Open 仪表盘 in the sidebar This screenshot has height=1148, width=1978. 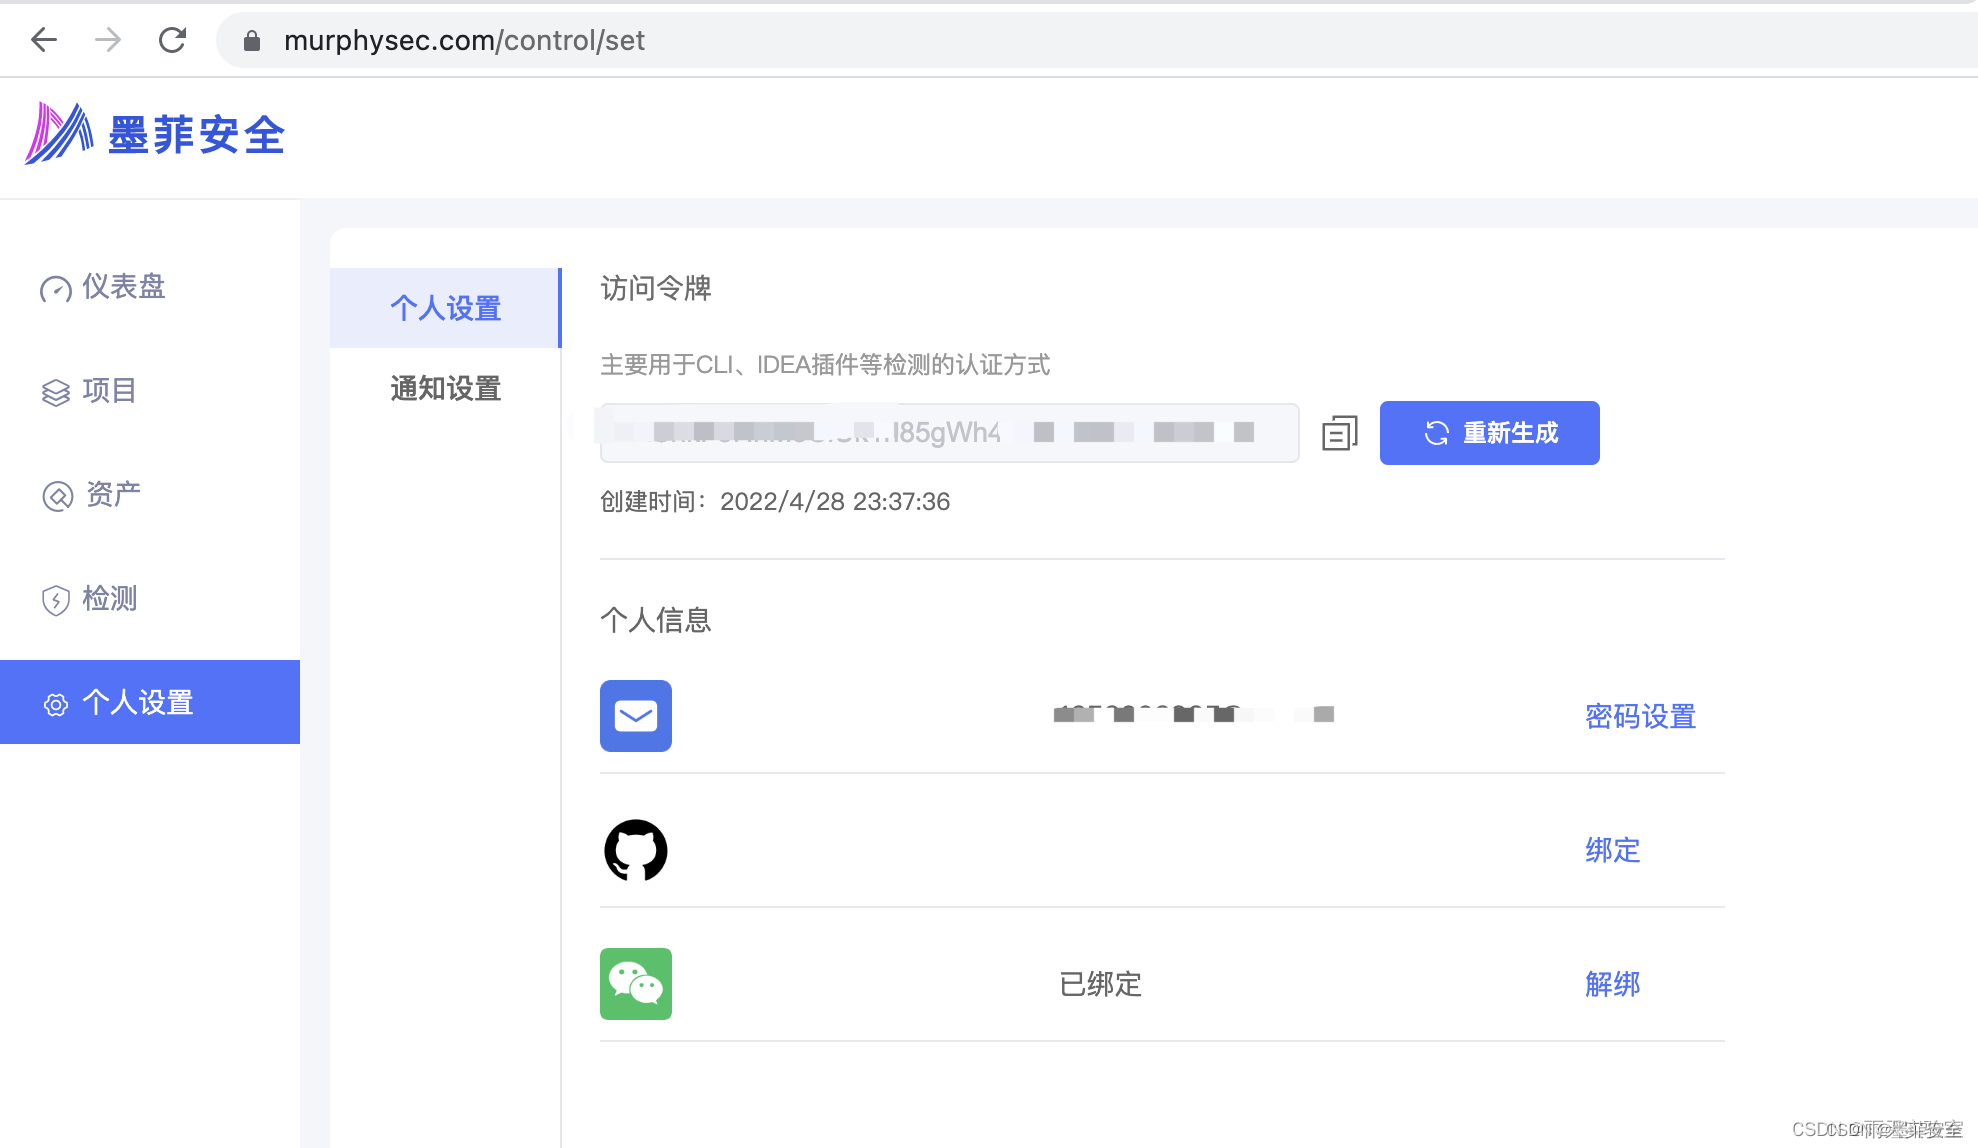tap(102, 287)
